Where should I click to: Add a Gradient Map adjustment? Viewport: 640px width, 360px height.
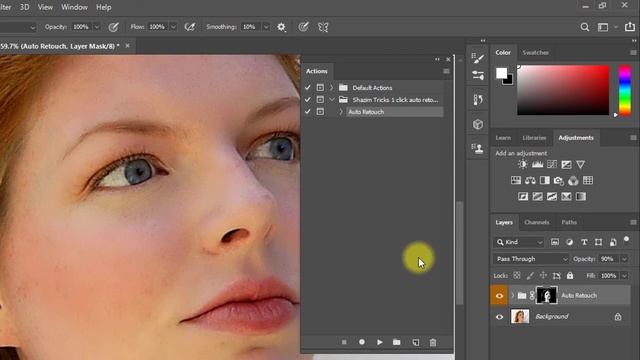click(581, 197)
